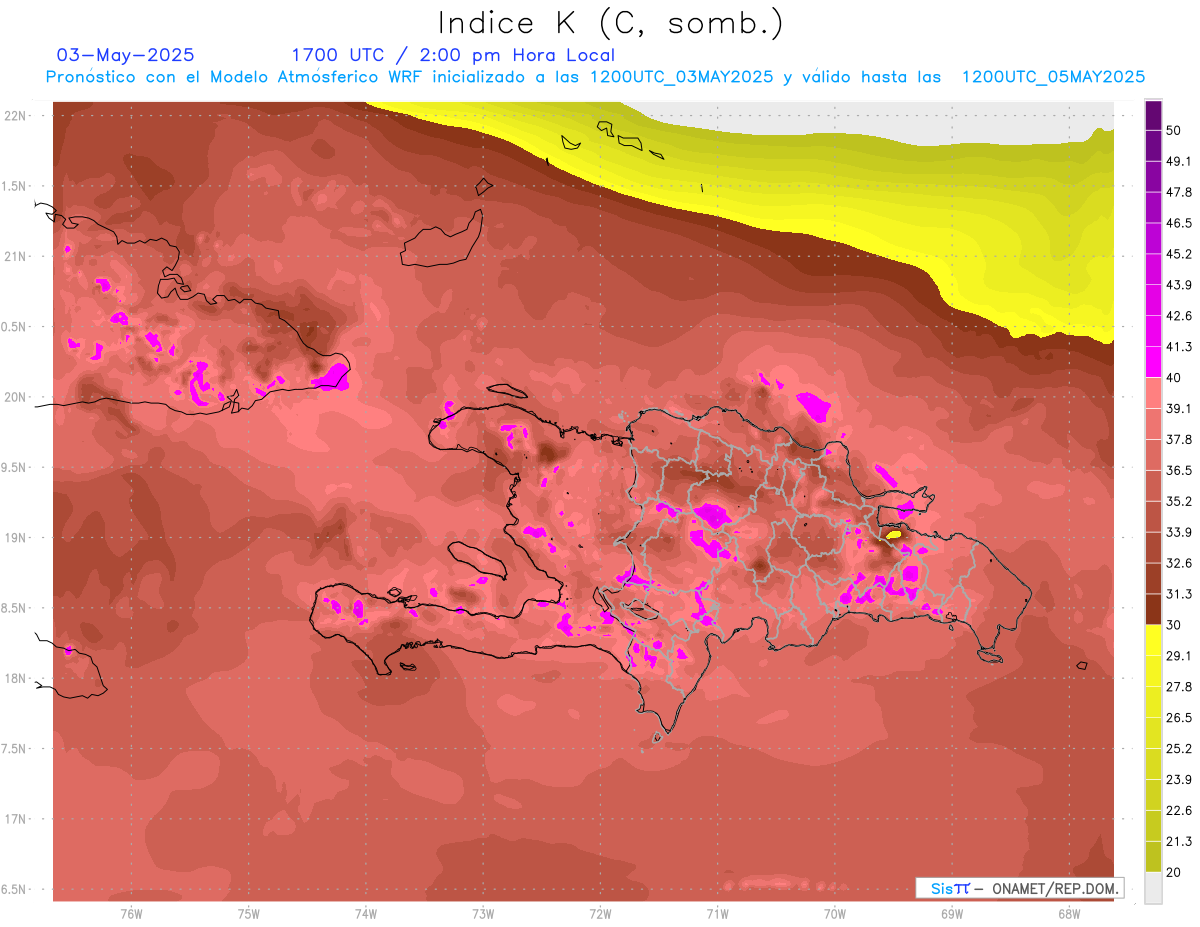The image size is (1200, 927).
Task: Click "1700 UTC / 2:00 pm Hora Local"
Action: coord(453,55)
